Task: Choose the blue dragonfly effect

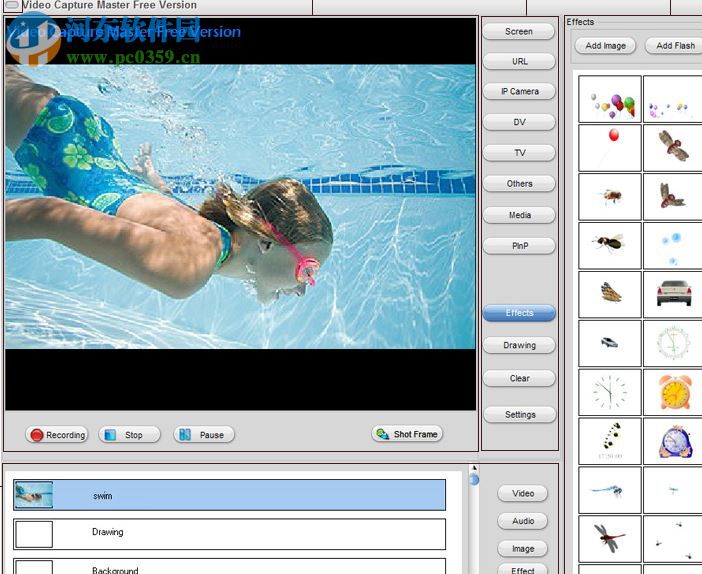Action: [610, 490]
